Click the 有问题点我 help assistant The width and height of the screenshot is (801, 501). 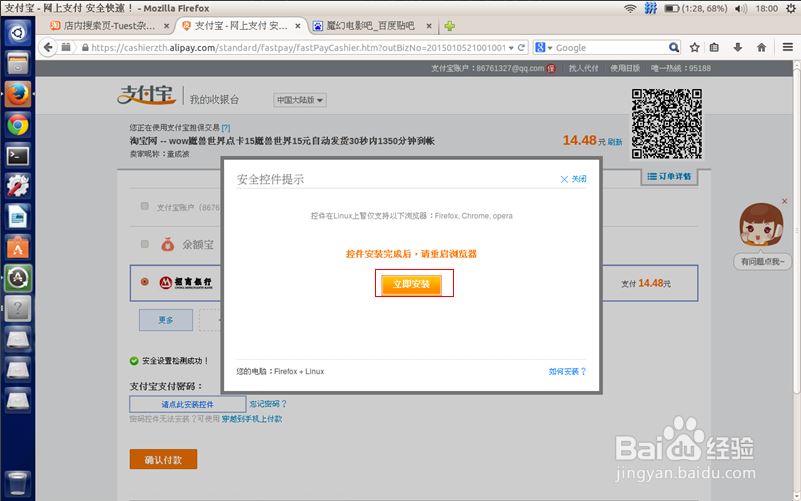click(762, 261)
